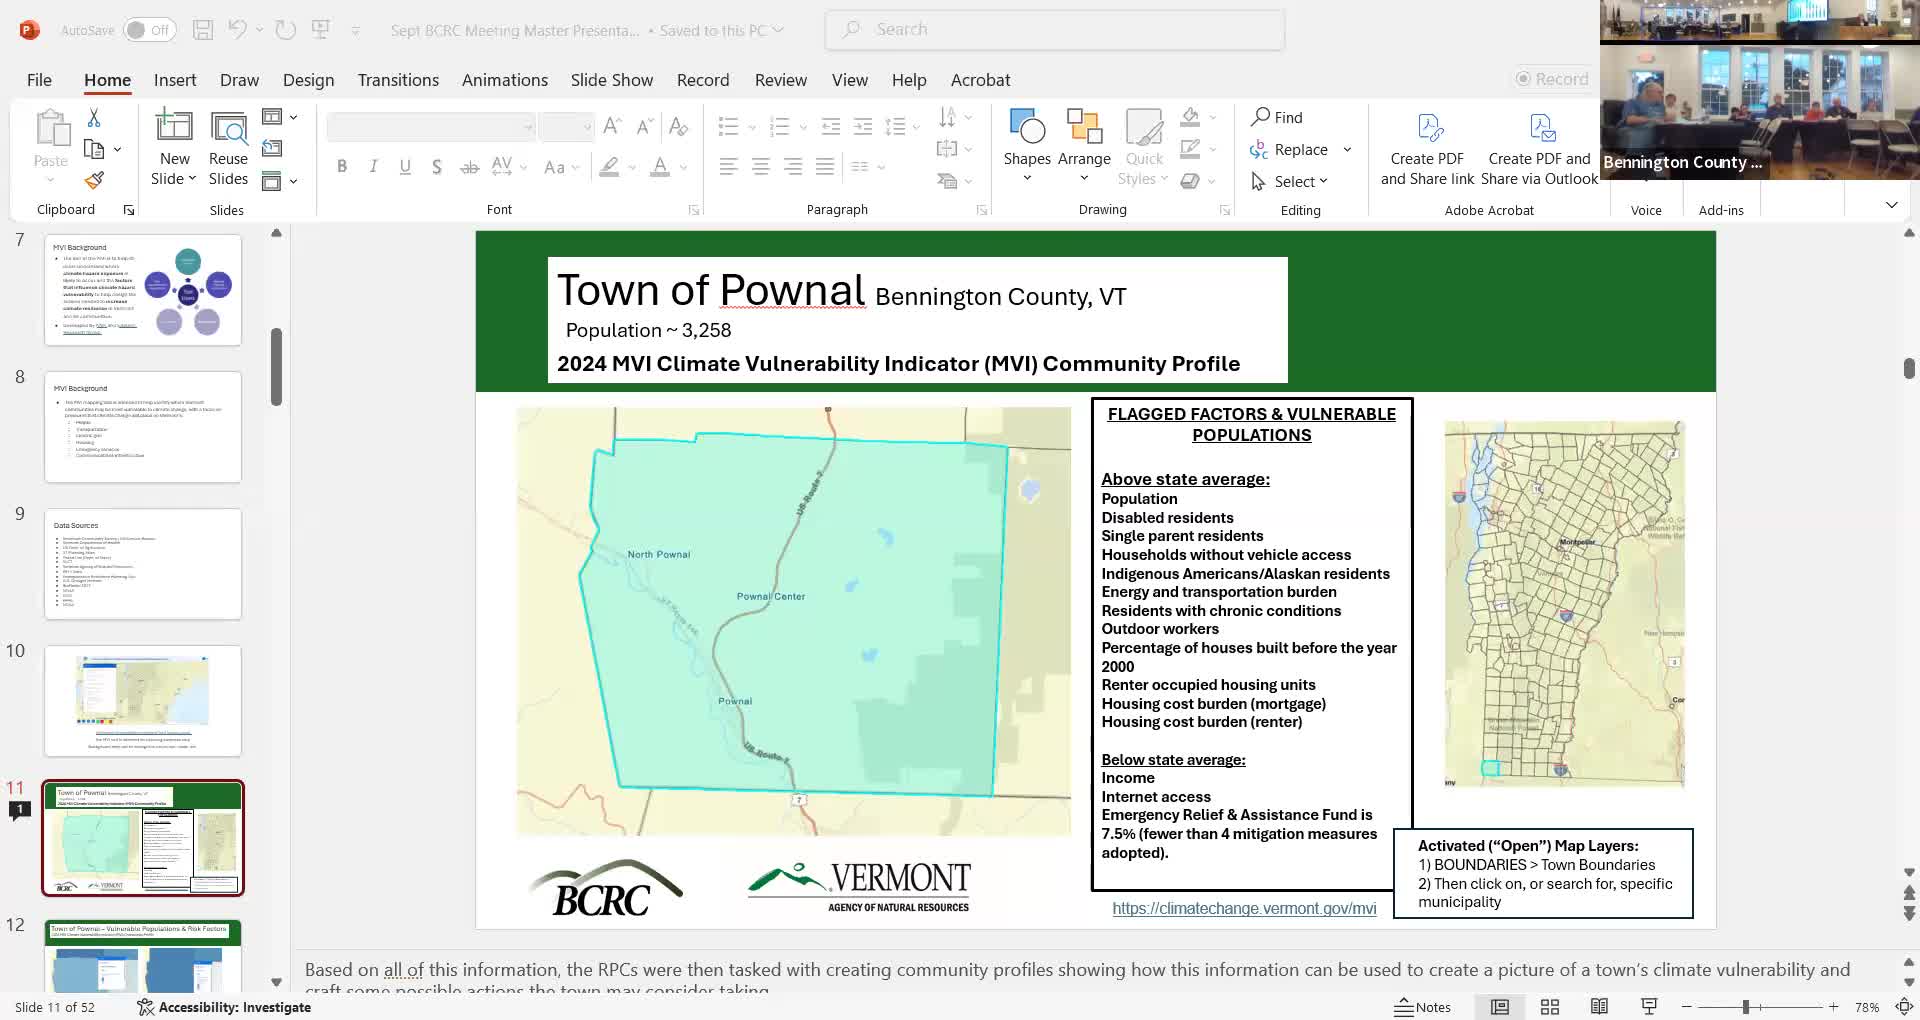The width and height of the screenshot is (1920, 1020).
Task: Click the Cut scissors icon
Action: [94, 118]
